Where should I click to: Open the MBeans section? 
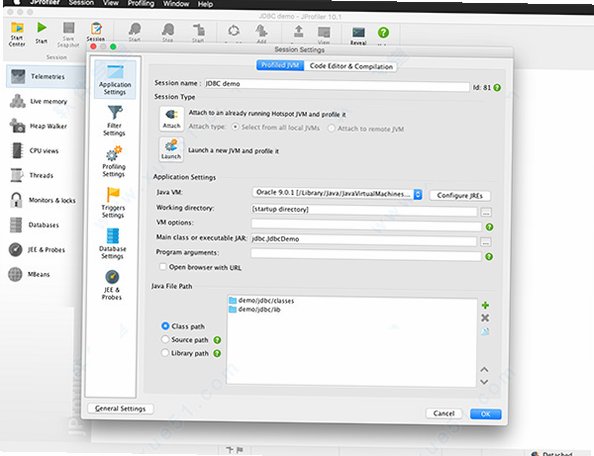tap(29, 274)
